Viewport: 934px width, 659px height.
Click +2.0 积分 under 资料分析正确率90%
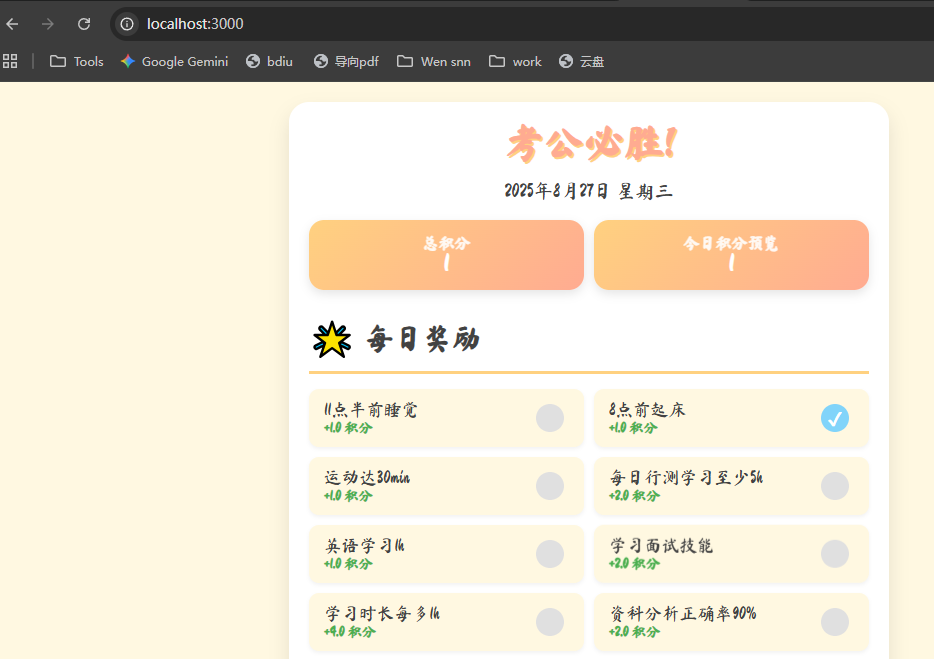[634, 632]
